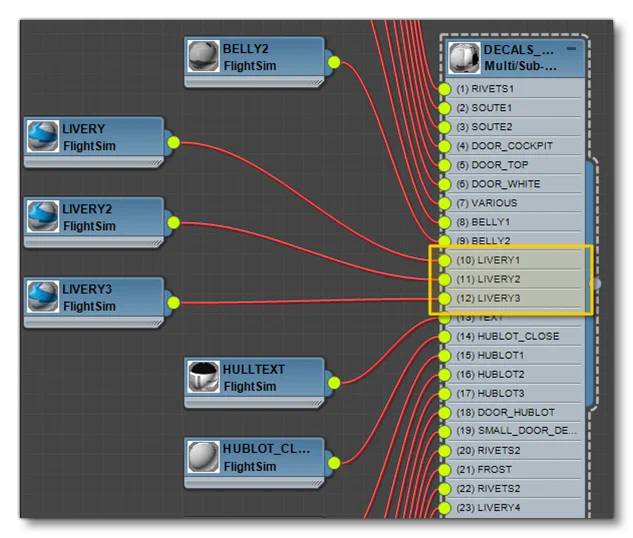This screenshot has height=538, width=633.
Task: Click input socket for (11) LIVERY2
Action: pos(444,279)
